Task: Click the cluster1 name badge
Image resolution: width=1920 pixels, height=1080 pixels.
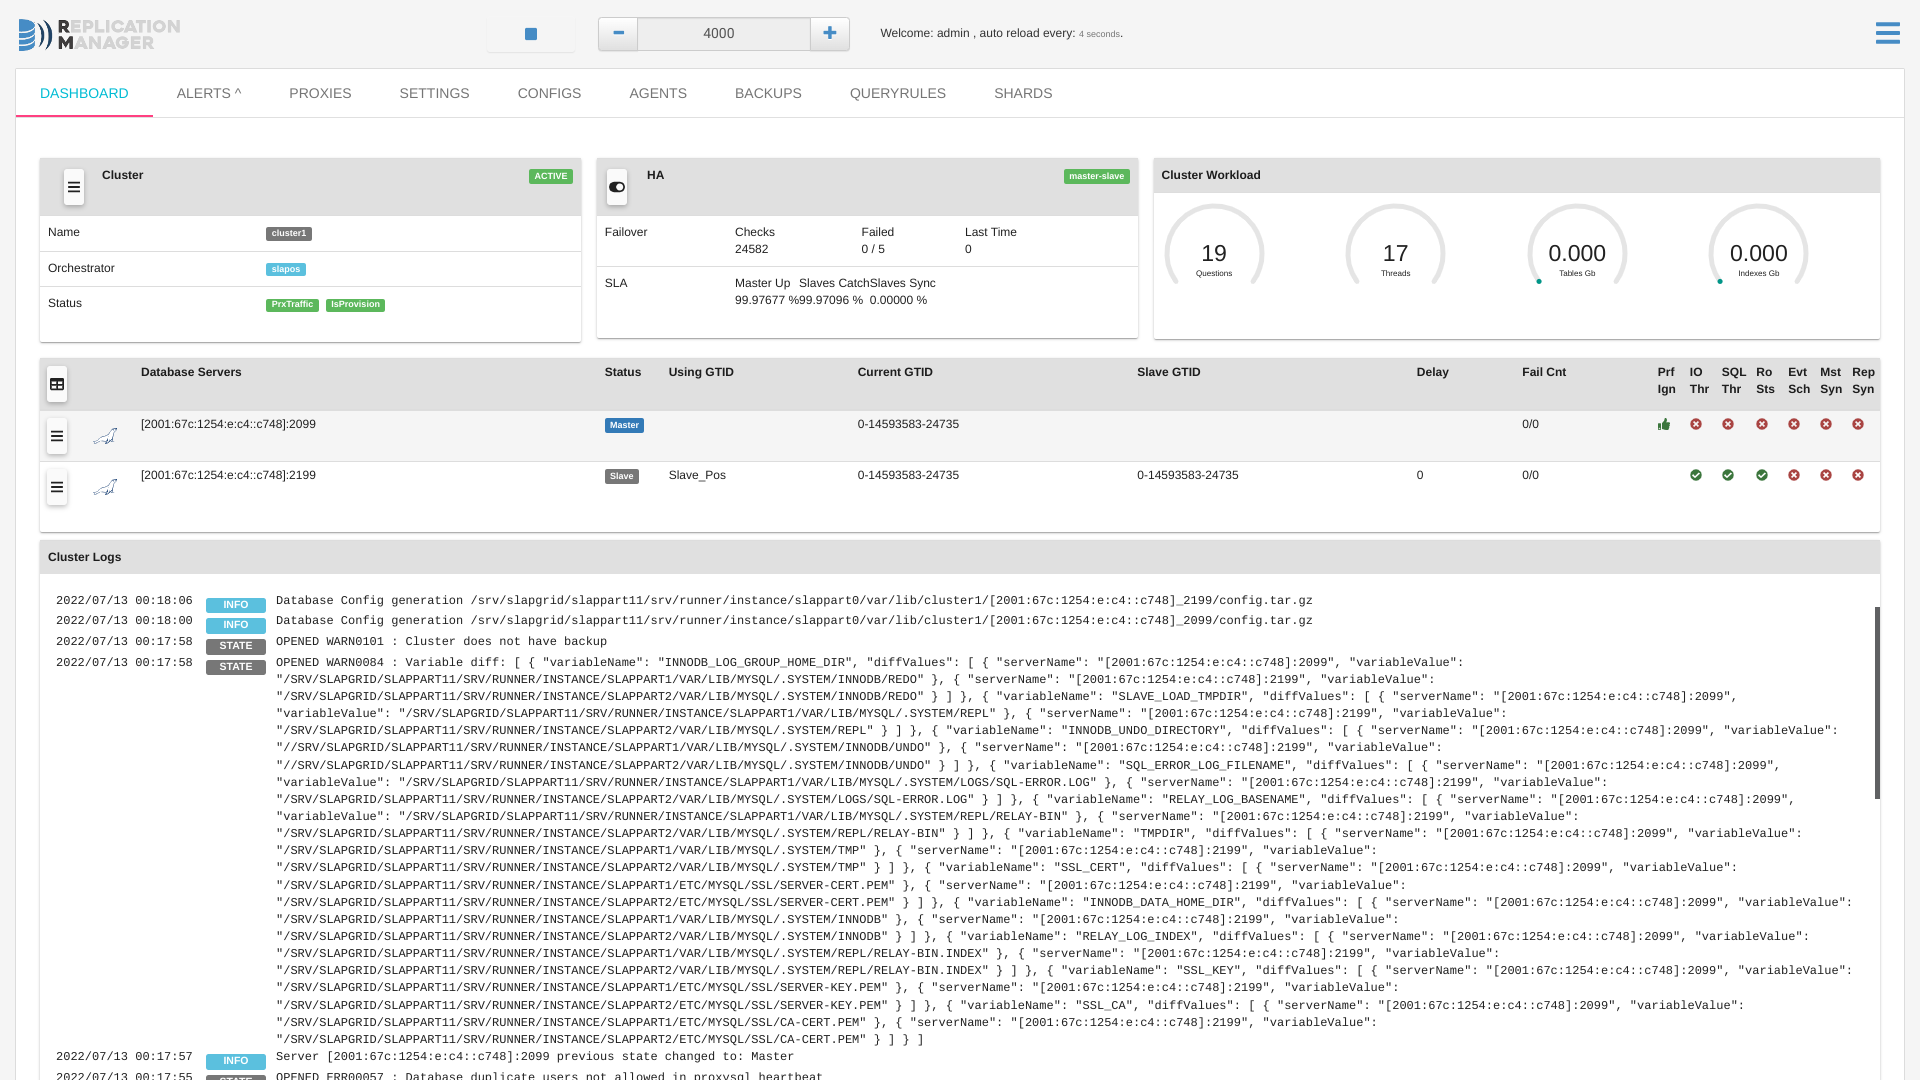Action: 289,234
